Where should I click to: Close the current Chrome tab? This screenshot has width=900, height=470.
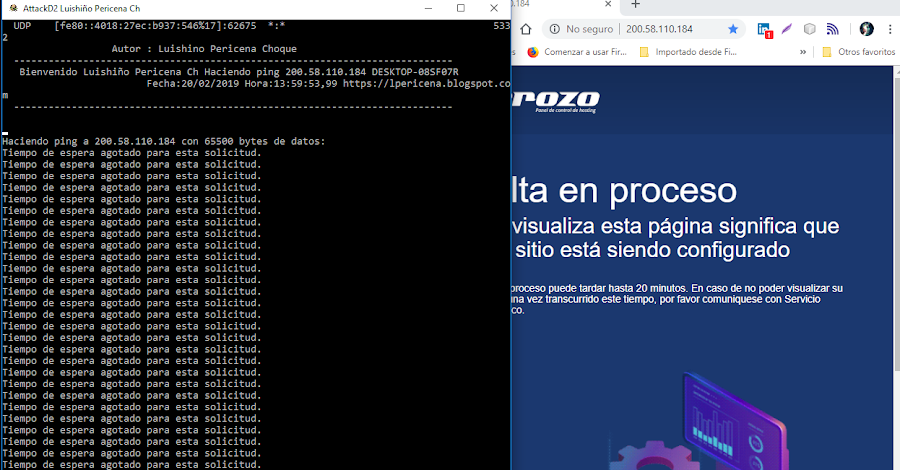click(608, 4)
